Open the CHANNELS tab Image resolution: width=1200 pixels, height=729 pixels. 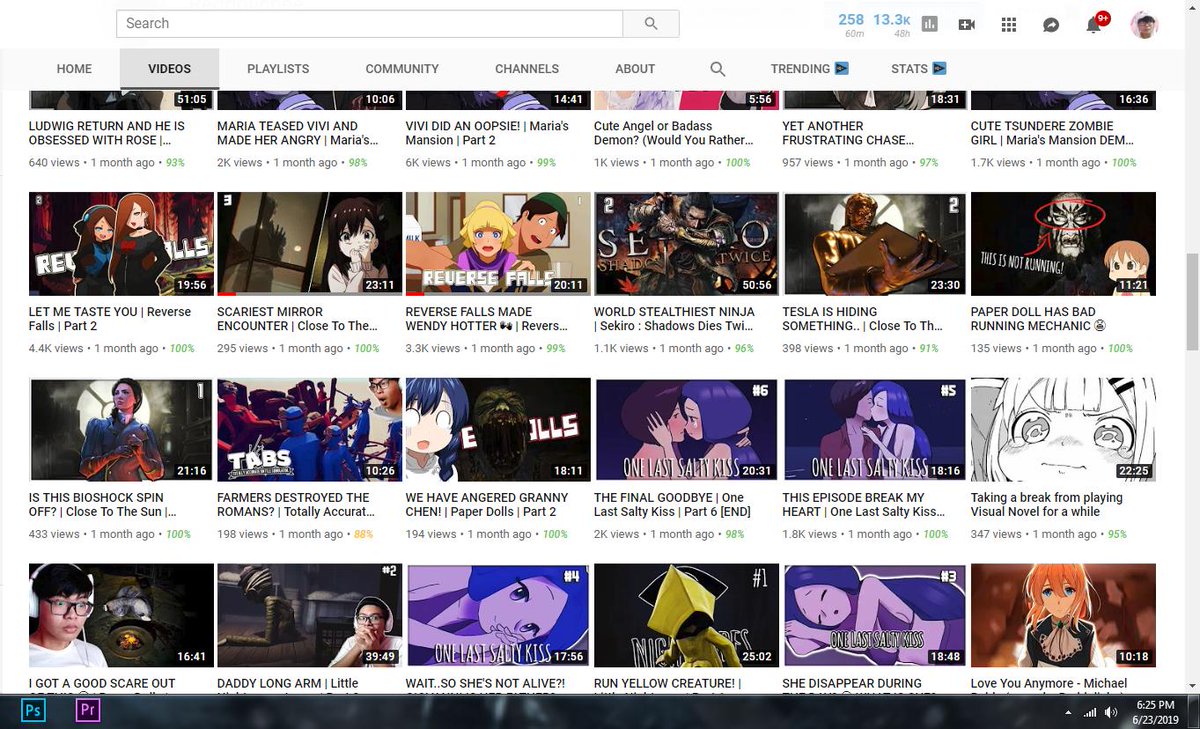[x=527, y=69]
